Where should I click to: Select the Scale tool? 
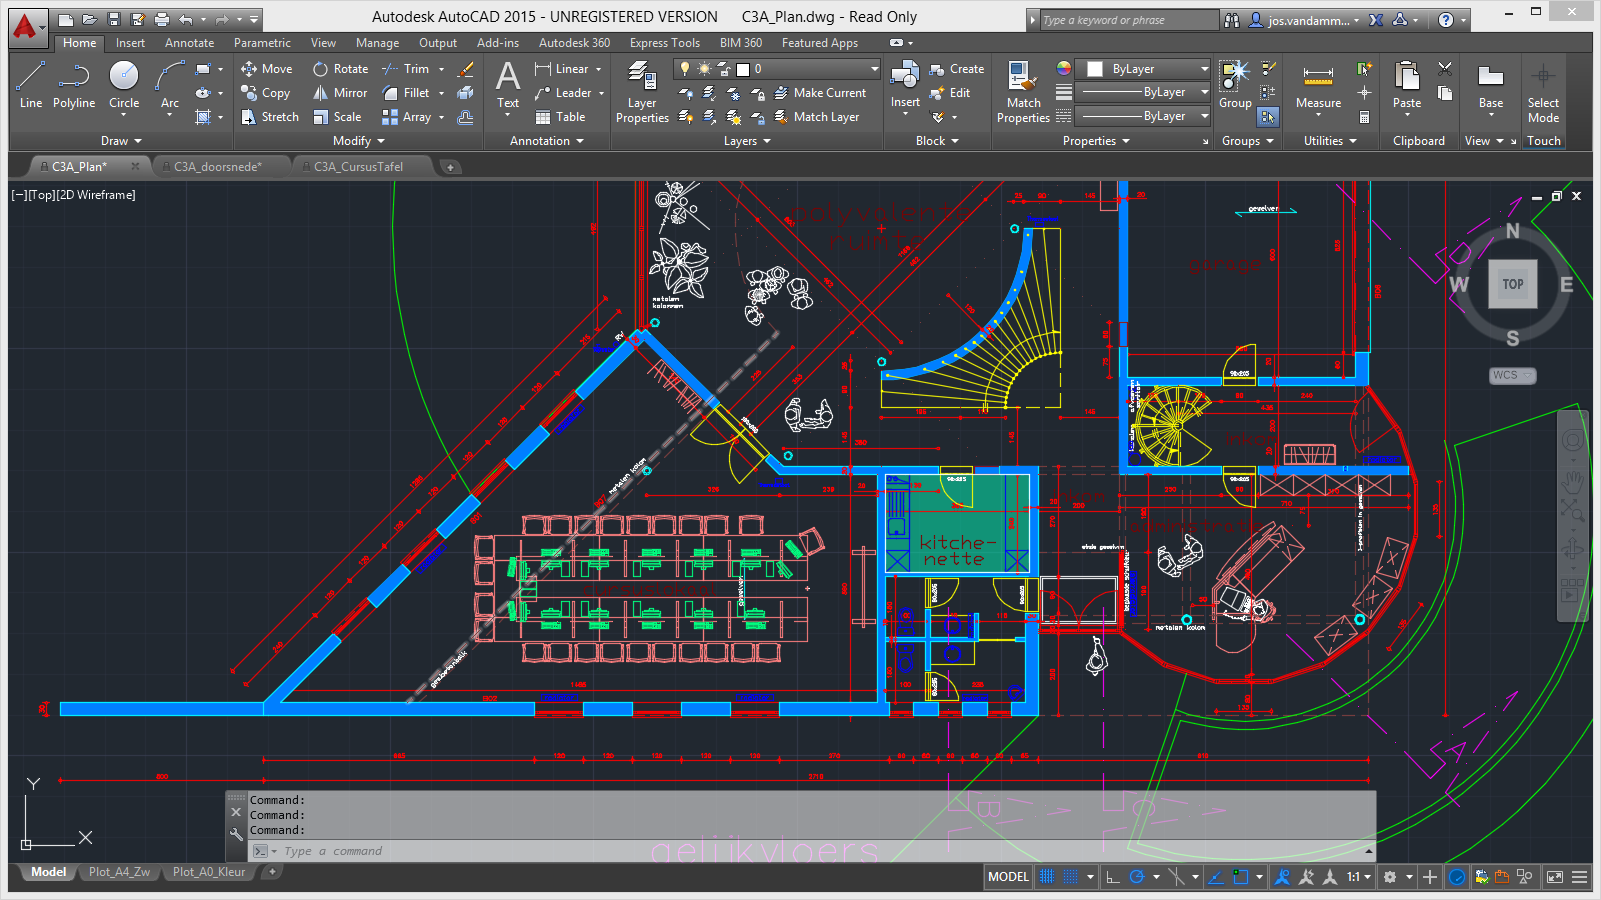pyautogui.click(x=337, y=117)
